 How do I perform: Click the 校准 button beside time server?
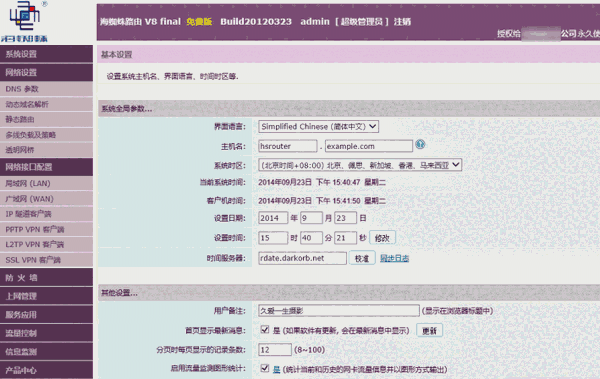click(362, 258)
